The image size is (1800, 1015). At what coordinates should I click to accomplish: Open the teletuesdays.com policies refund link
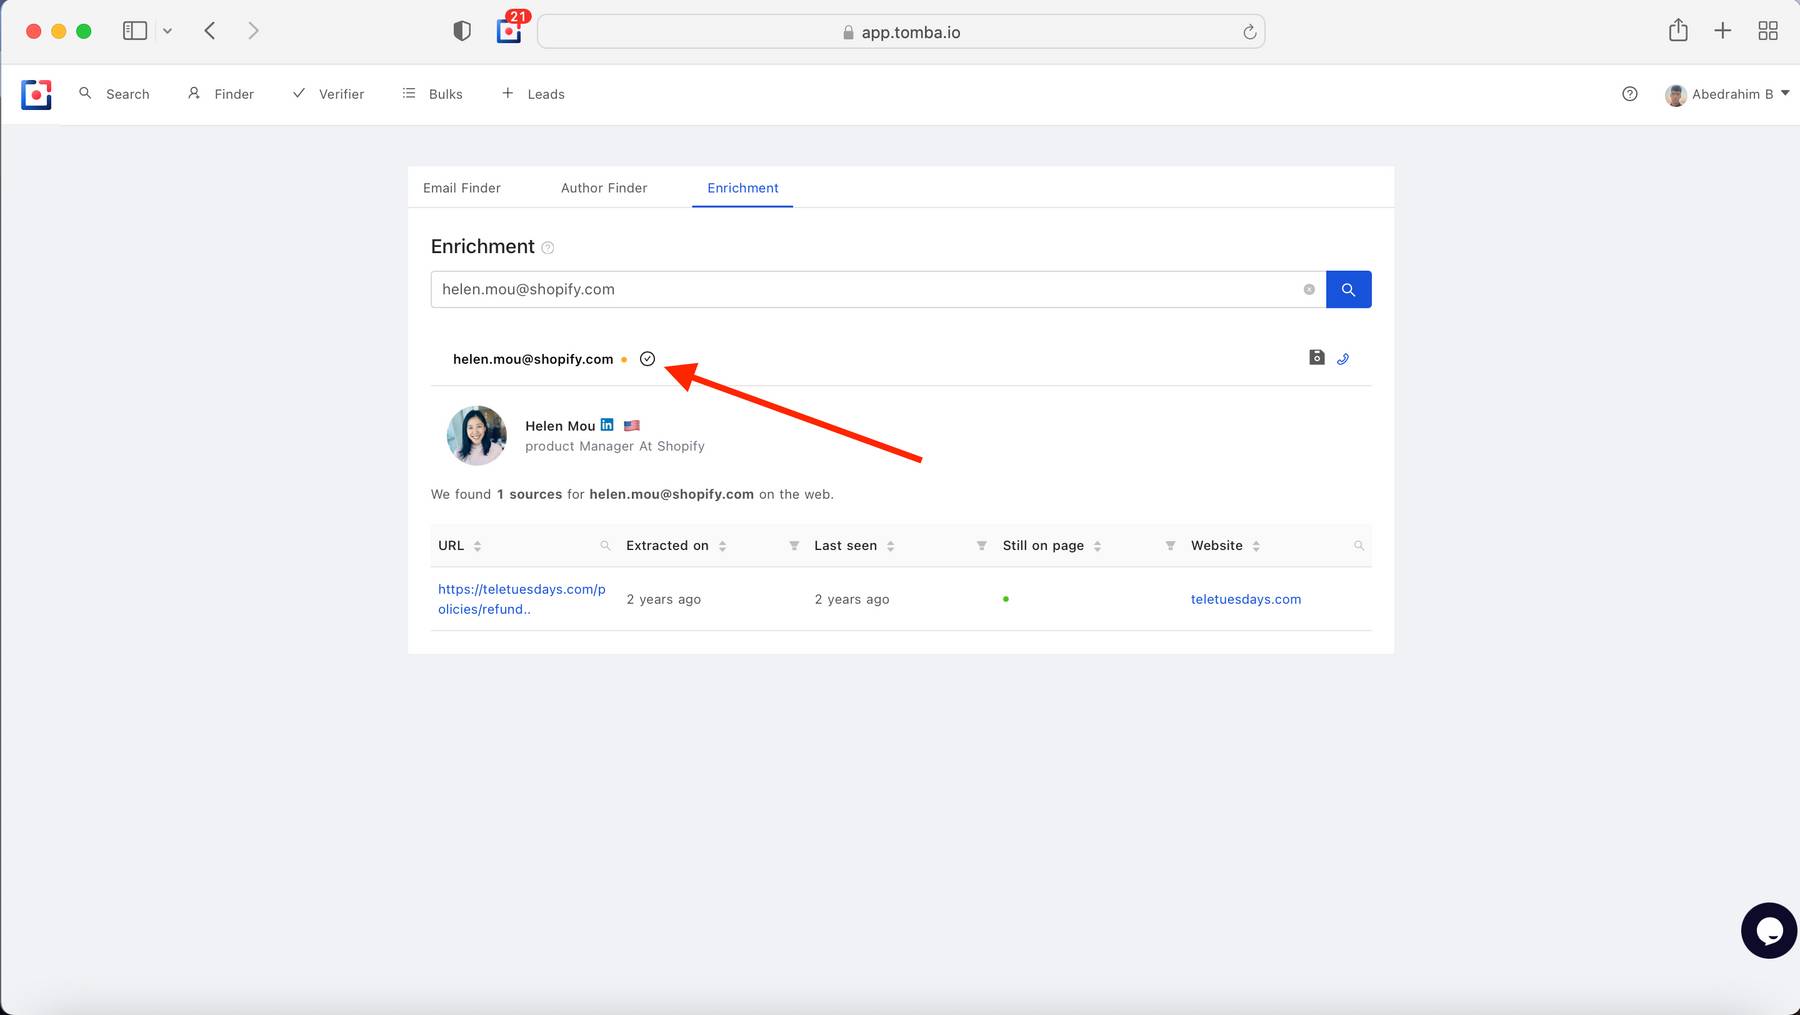(522, 599)
